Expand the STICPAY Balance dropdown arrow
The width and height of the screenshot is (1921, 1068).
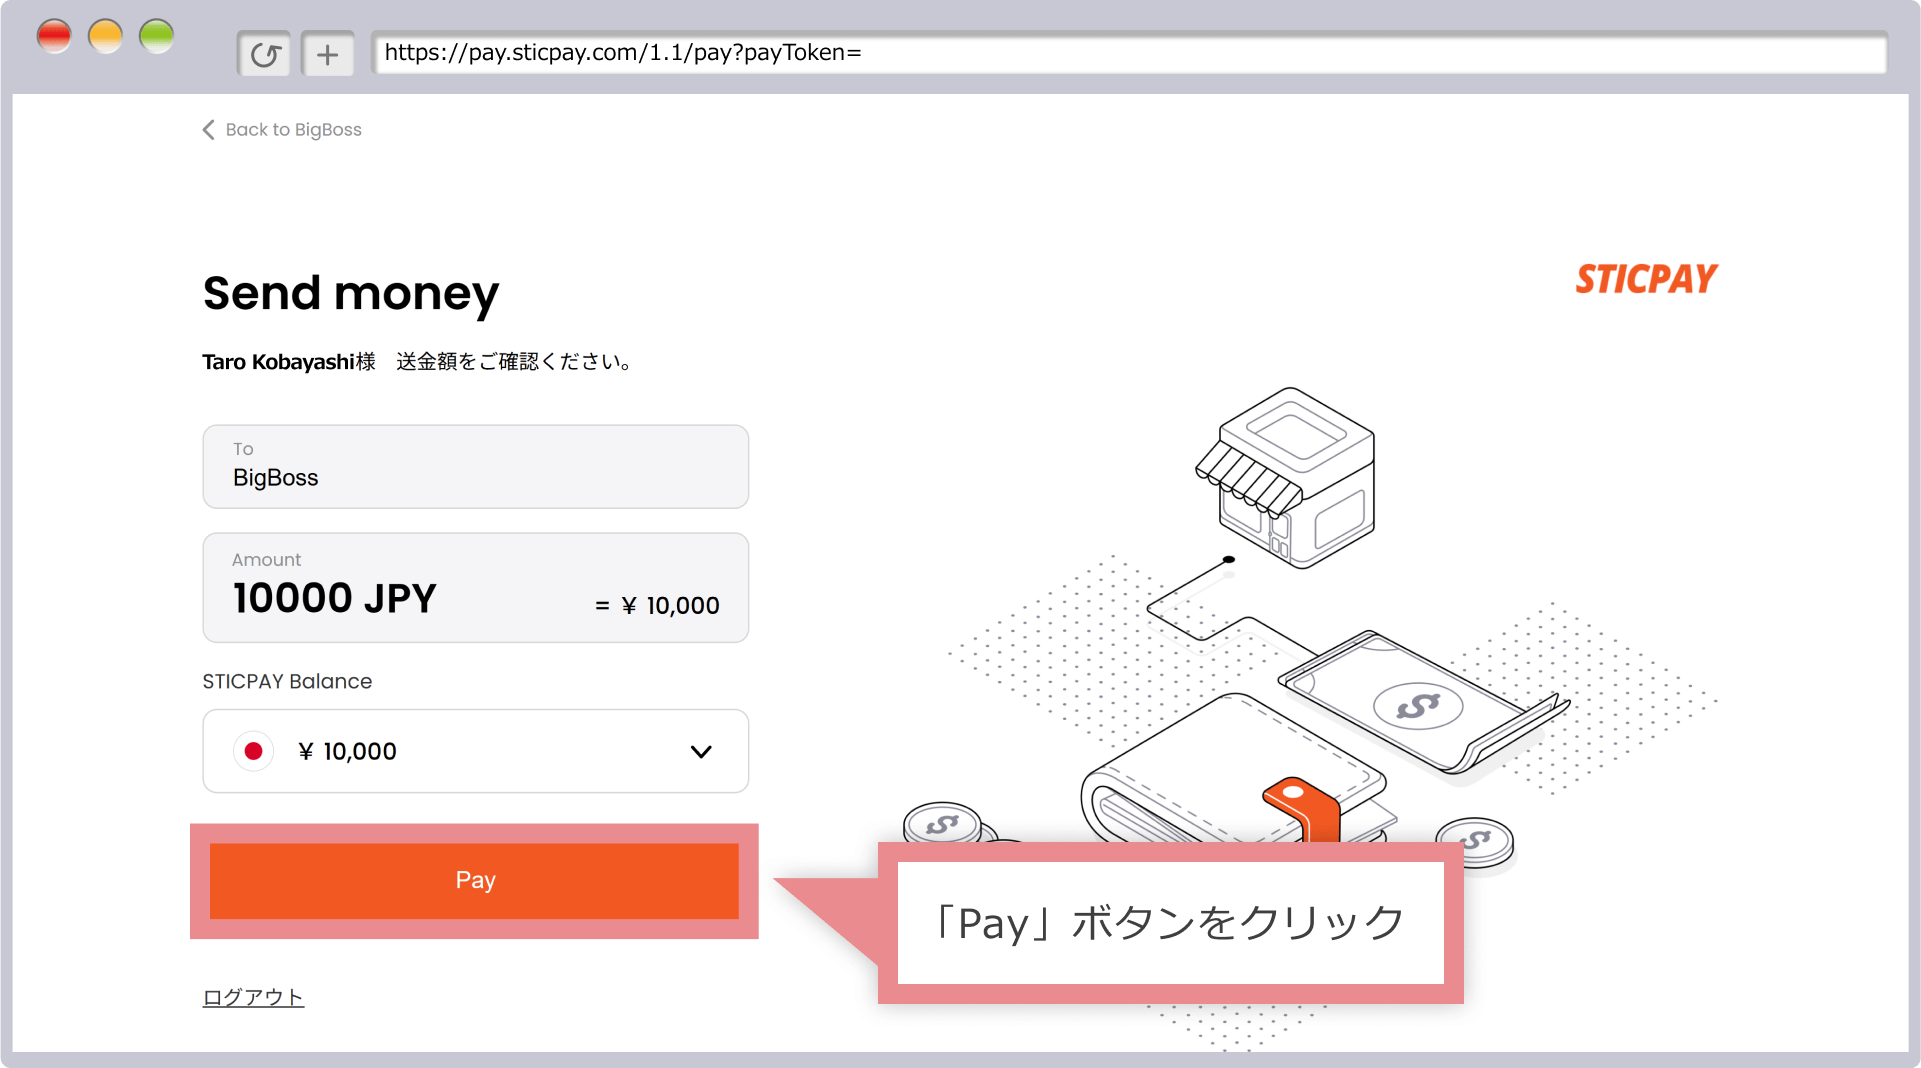tap(701, 752)
